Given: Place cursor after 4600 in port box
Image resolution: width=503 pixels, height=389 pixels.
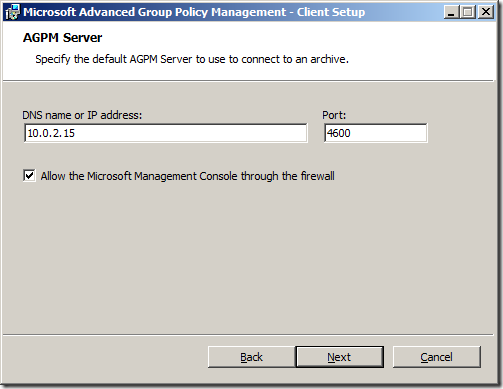Looking at the screenshot, I should click(351, 133).
